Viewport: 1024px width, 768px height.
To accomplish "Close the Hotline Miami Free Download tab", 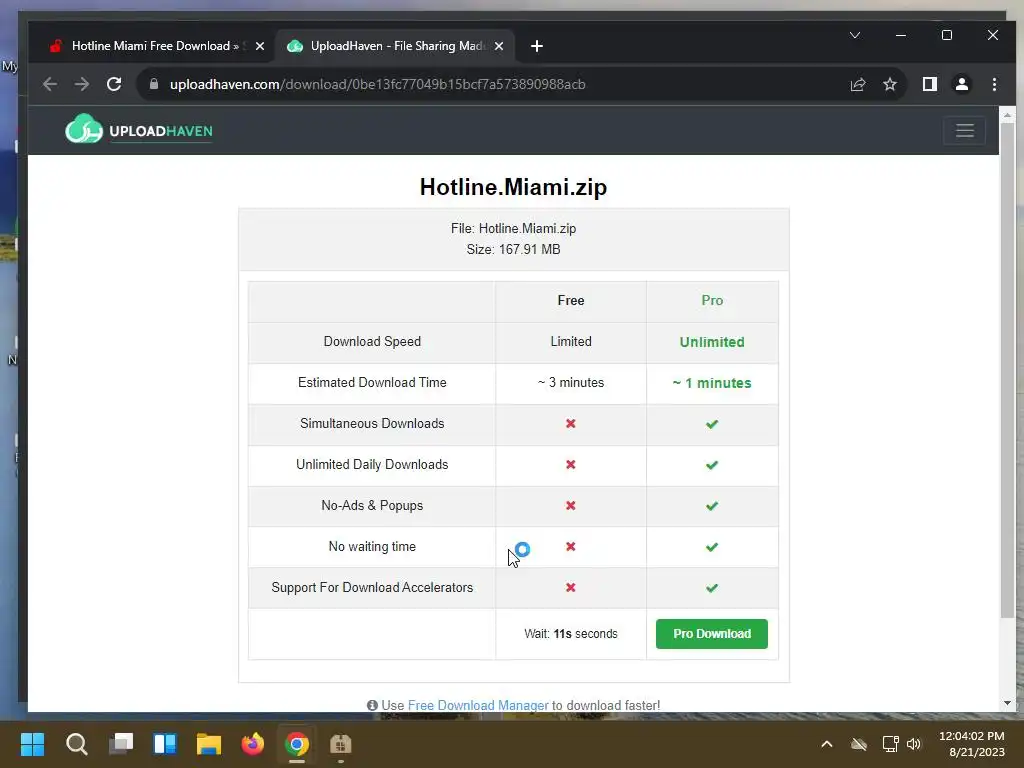I will pos(260,46).
